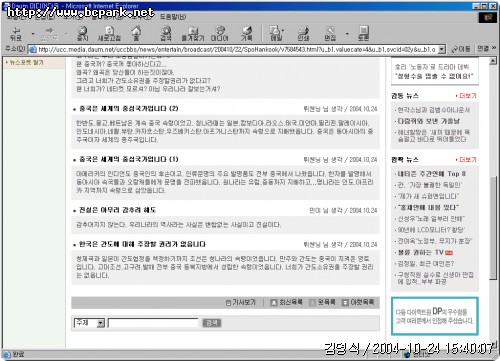The image size is (500, 361).
Task: Open the '김정일, 최근 애인은?' link
Action: click(x=426, y=264)
